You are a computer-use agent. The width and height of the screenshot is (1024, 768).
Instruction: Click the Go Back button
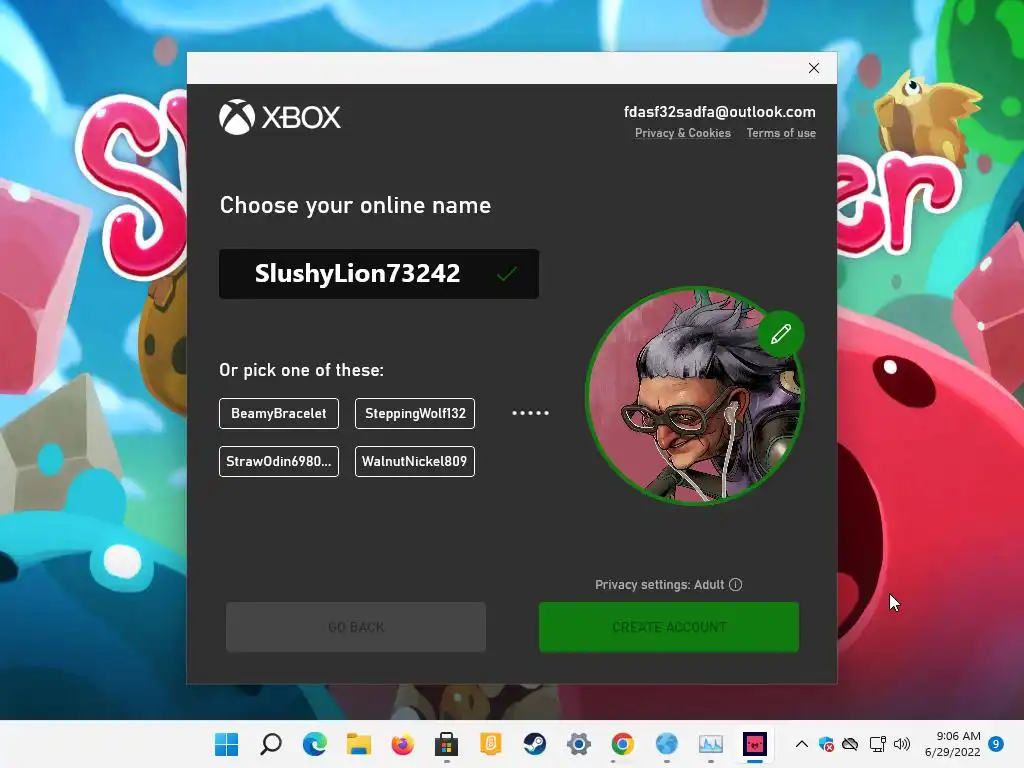356,627
